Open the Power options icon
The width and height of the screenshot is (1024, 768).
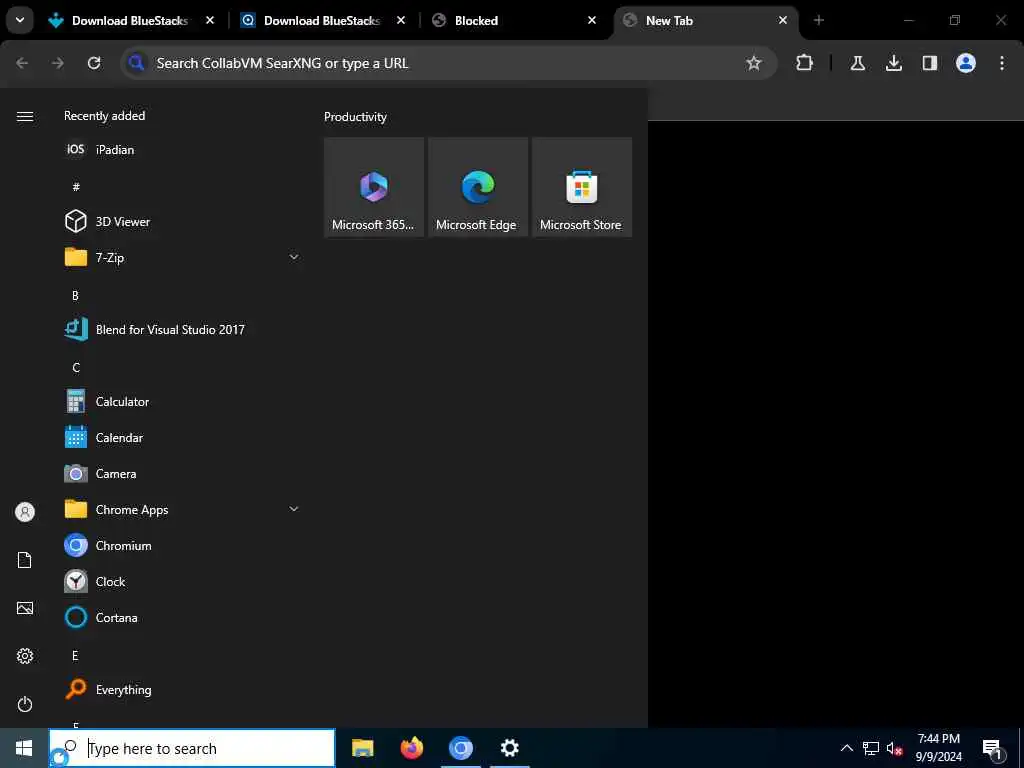click(25, 704)
